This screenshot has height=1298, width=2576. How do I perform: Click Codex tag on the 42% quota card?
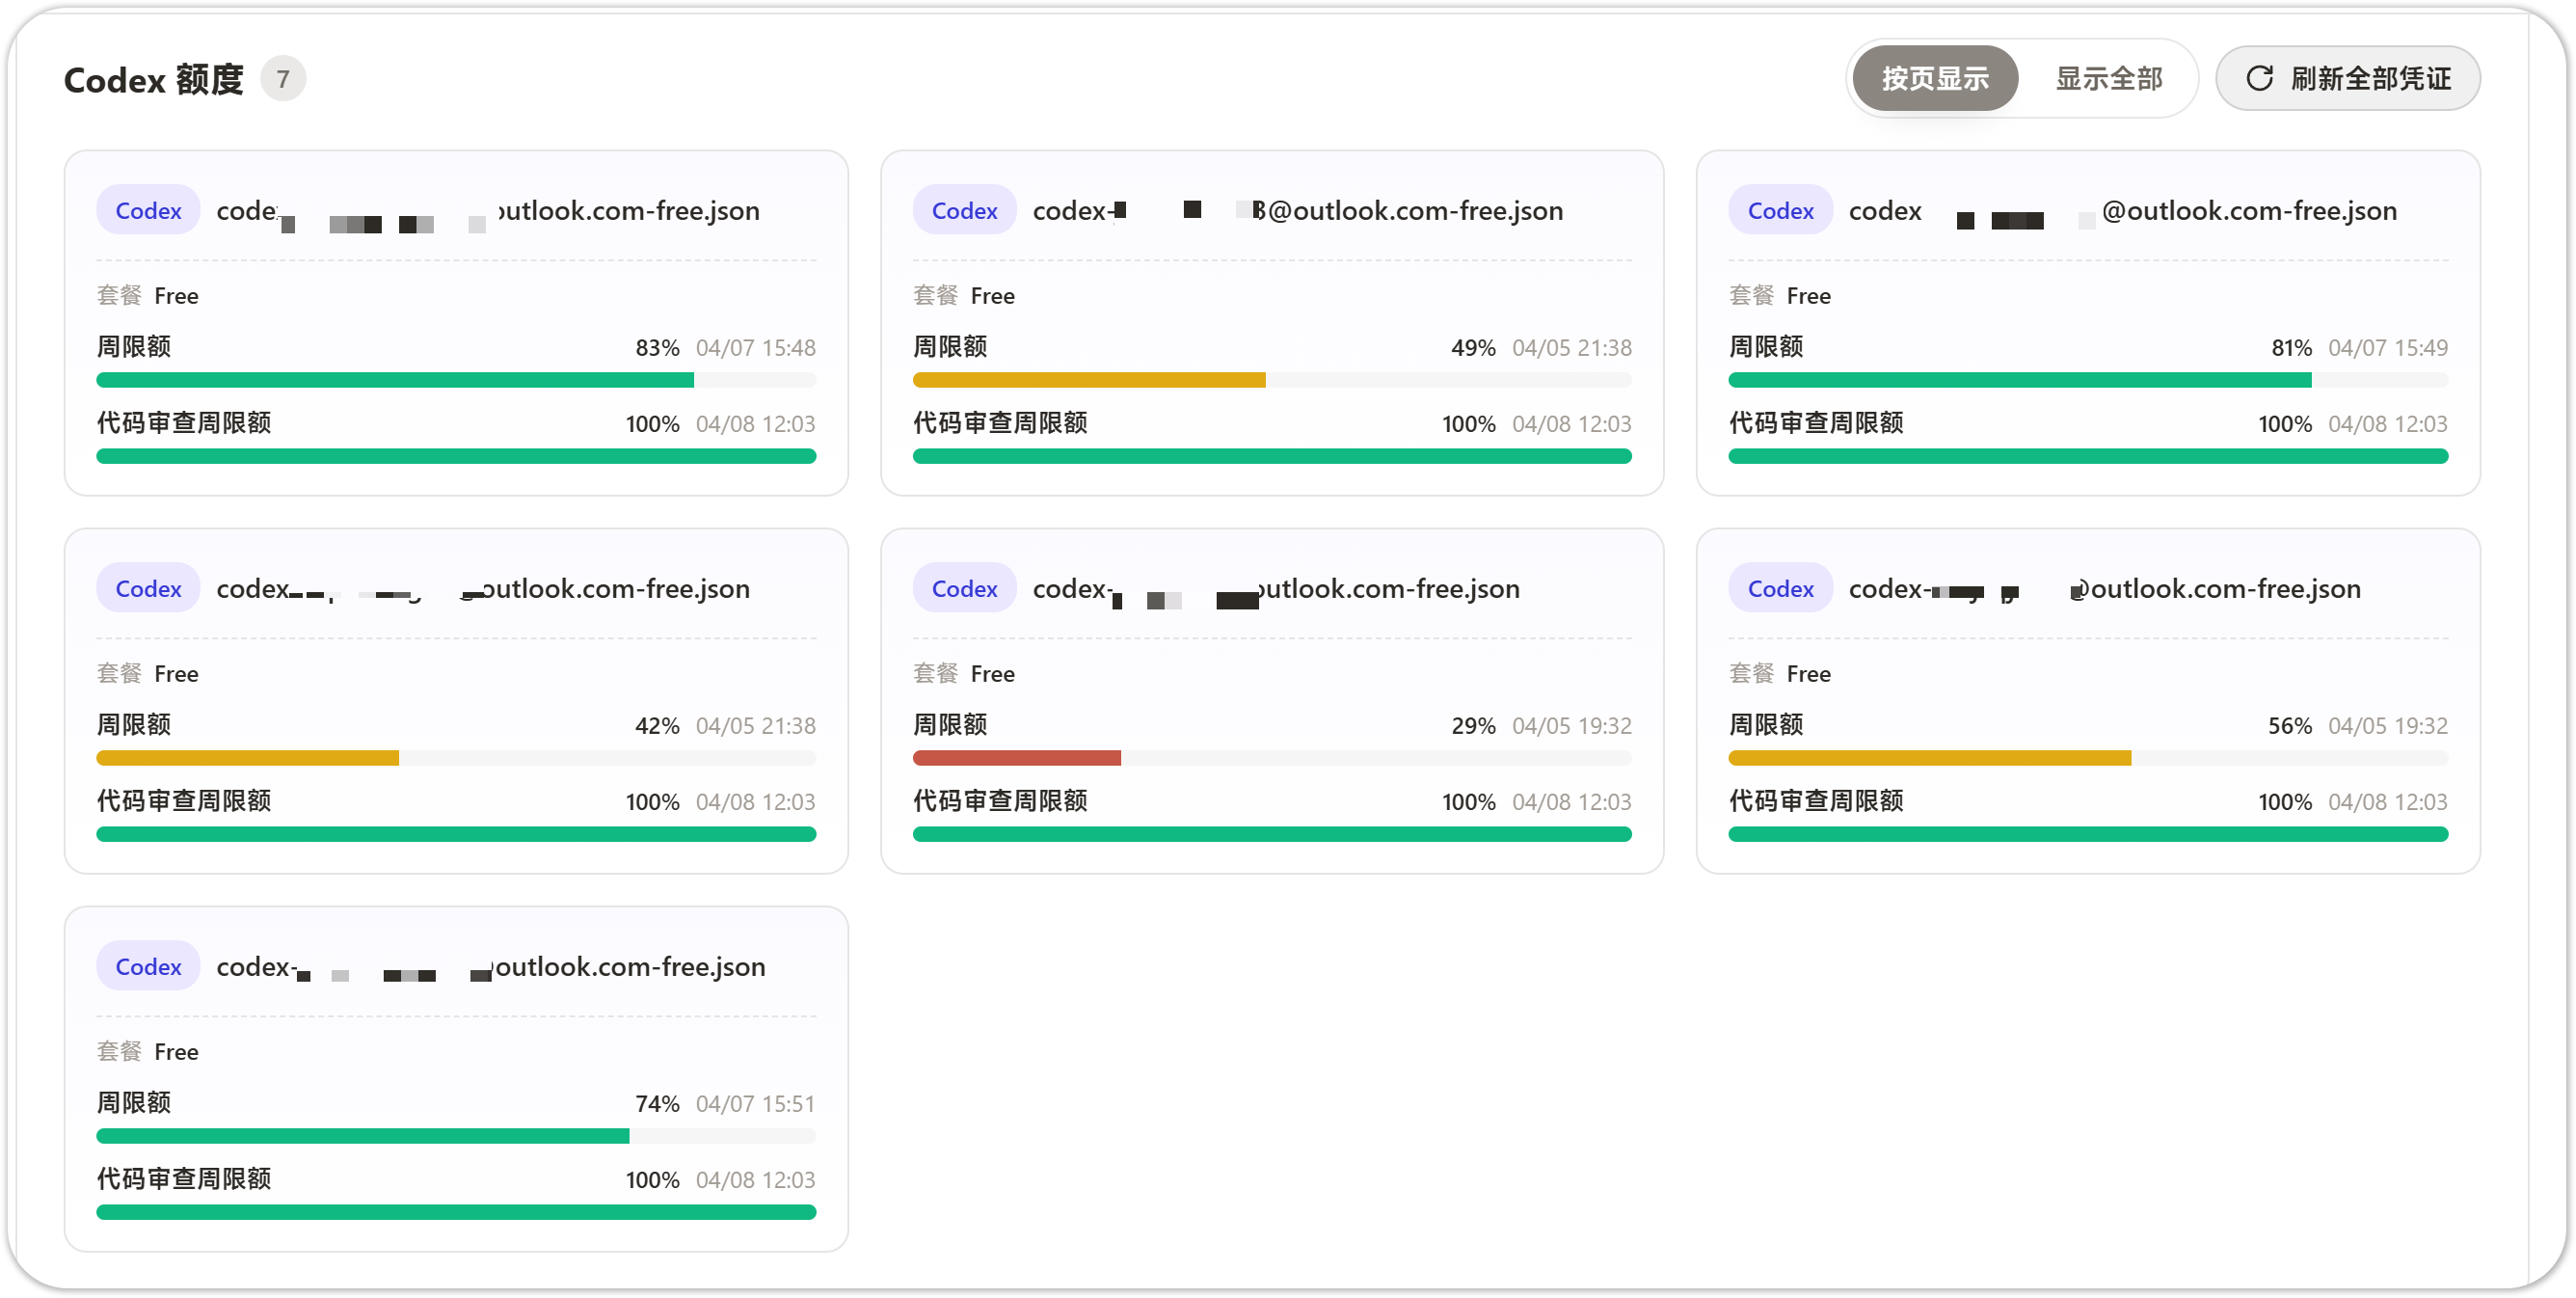[x=148, y=588]
